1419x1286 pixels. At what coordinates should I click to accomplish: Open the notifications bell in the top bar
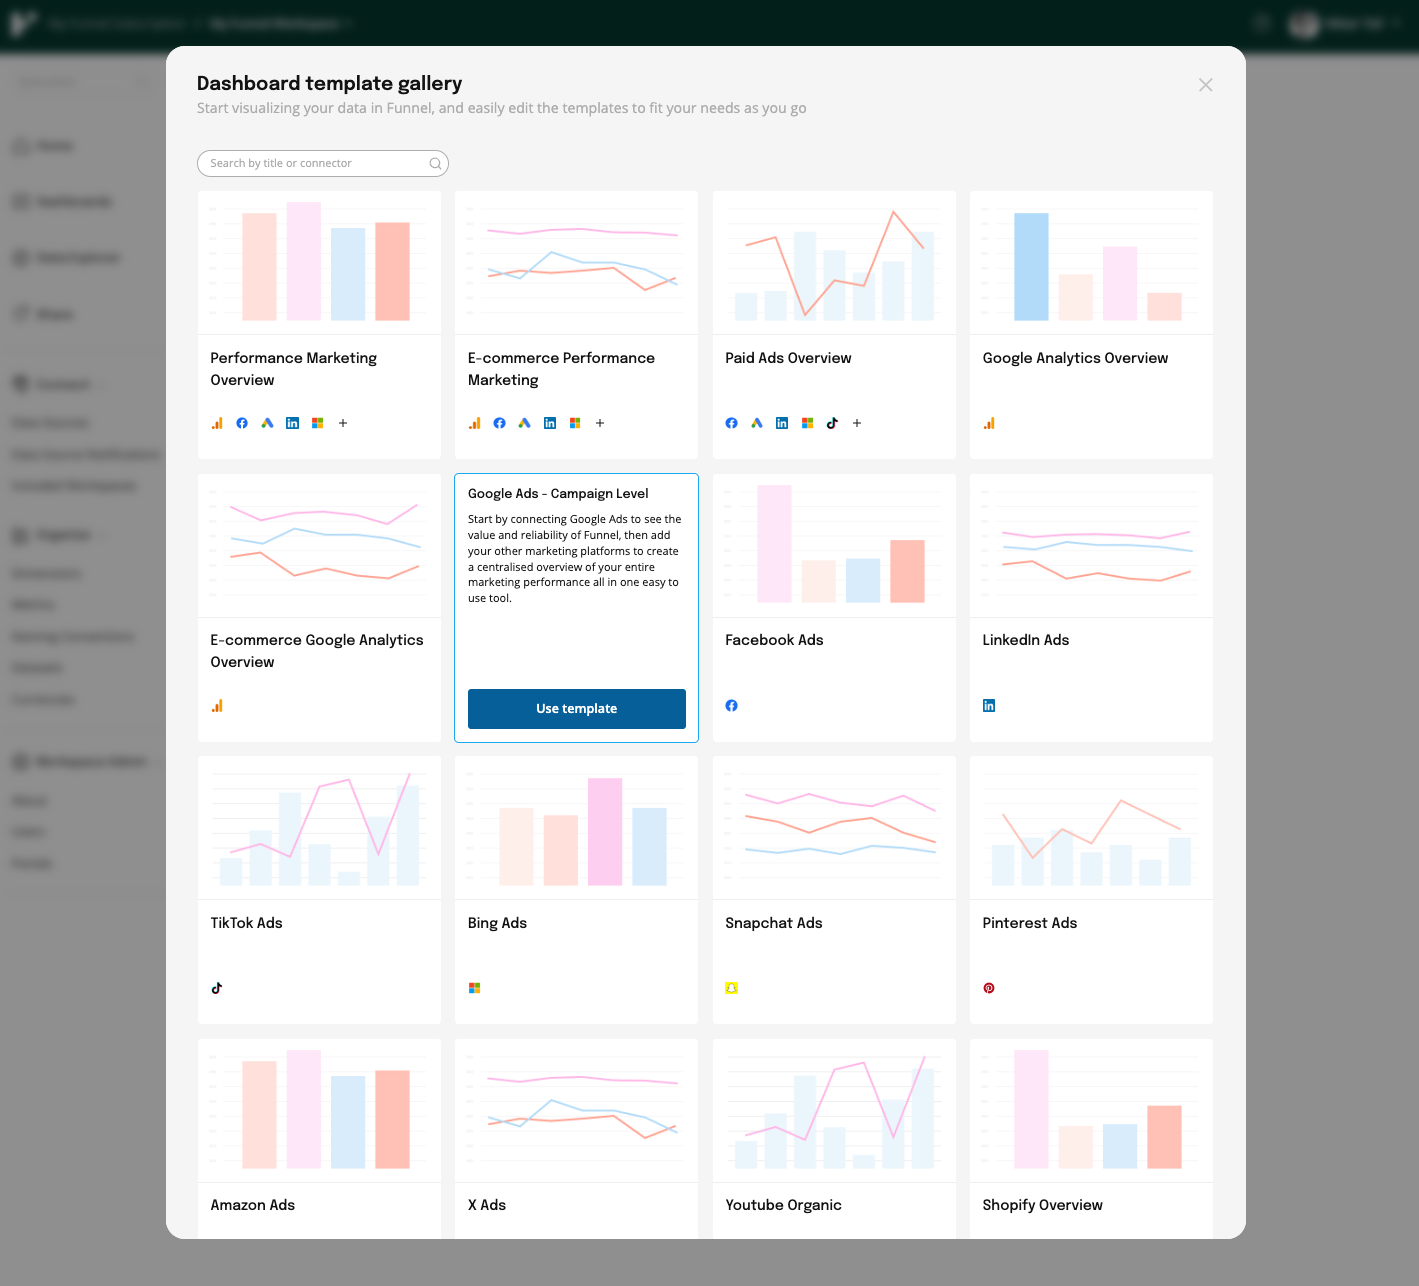[x=1261, y=22]
